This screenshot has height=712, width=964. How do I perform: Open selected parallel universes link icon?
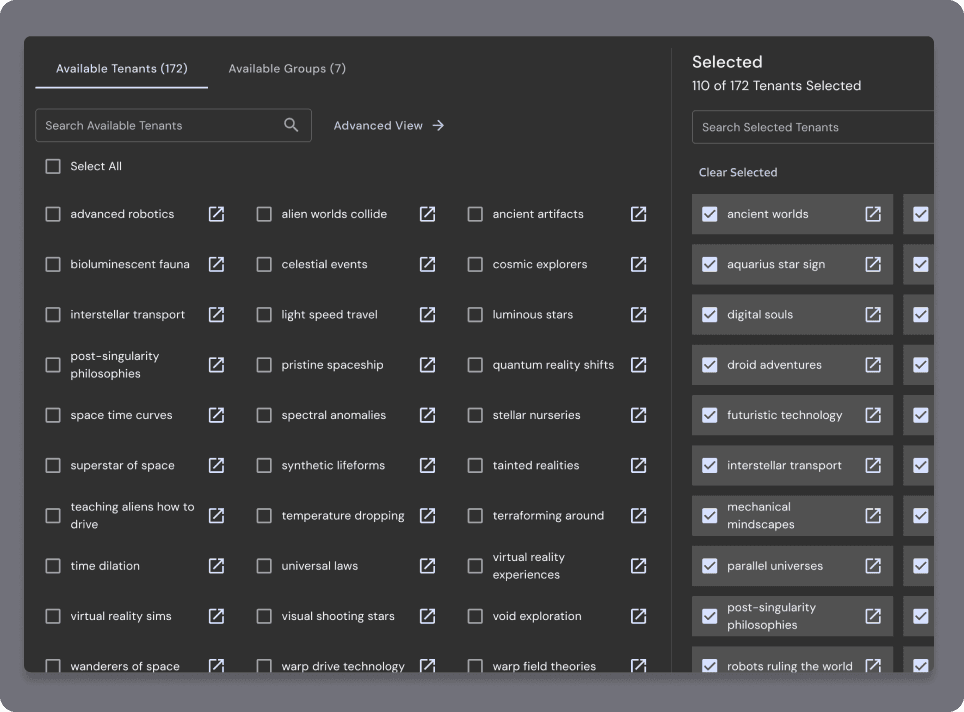[x=873, y=566]
